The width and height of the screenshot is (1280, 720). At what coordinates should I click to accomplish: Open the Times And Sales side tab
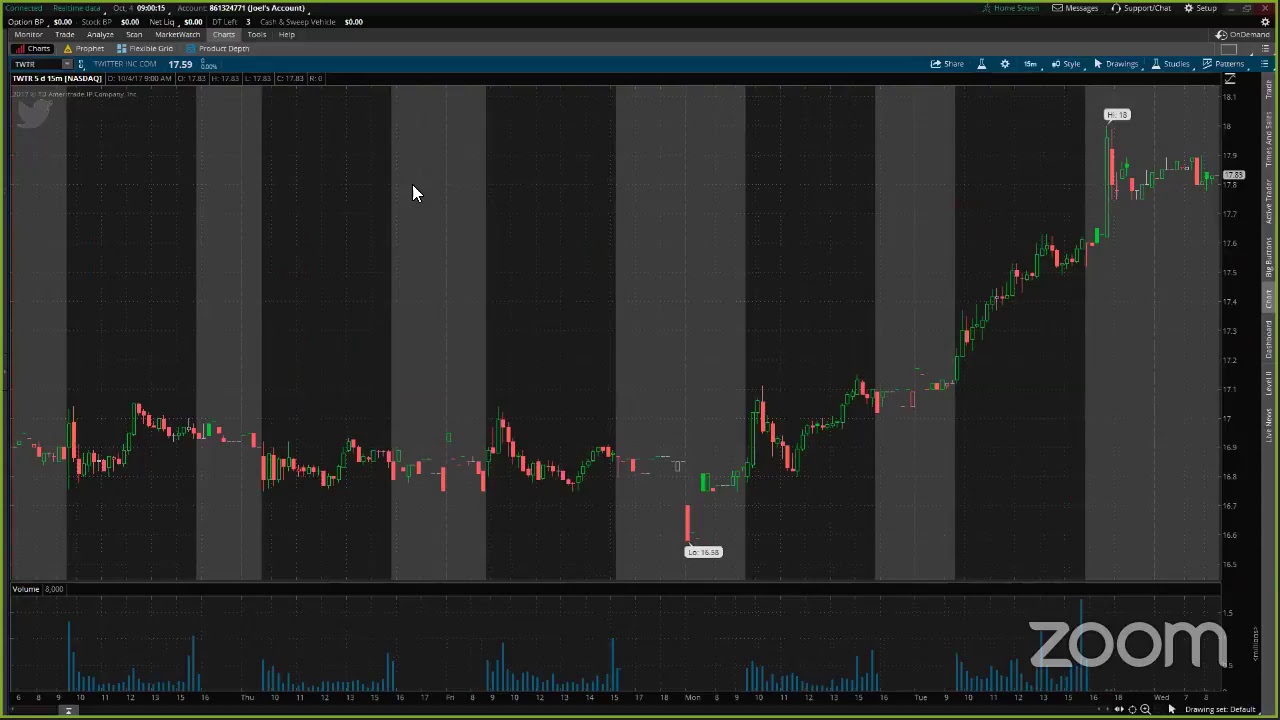click(1269, 140)
